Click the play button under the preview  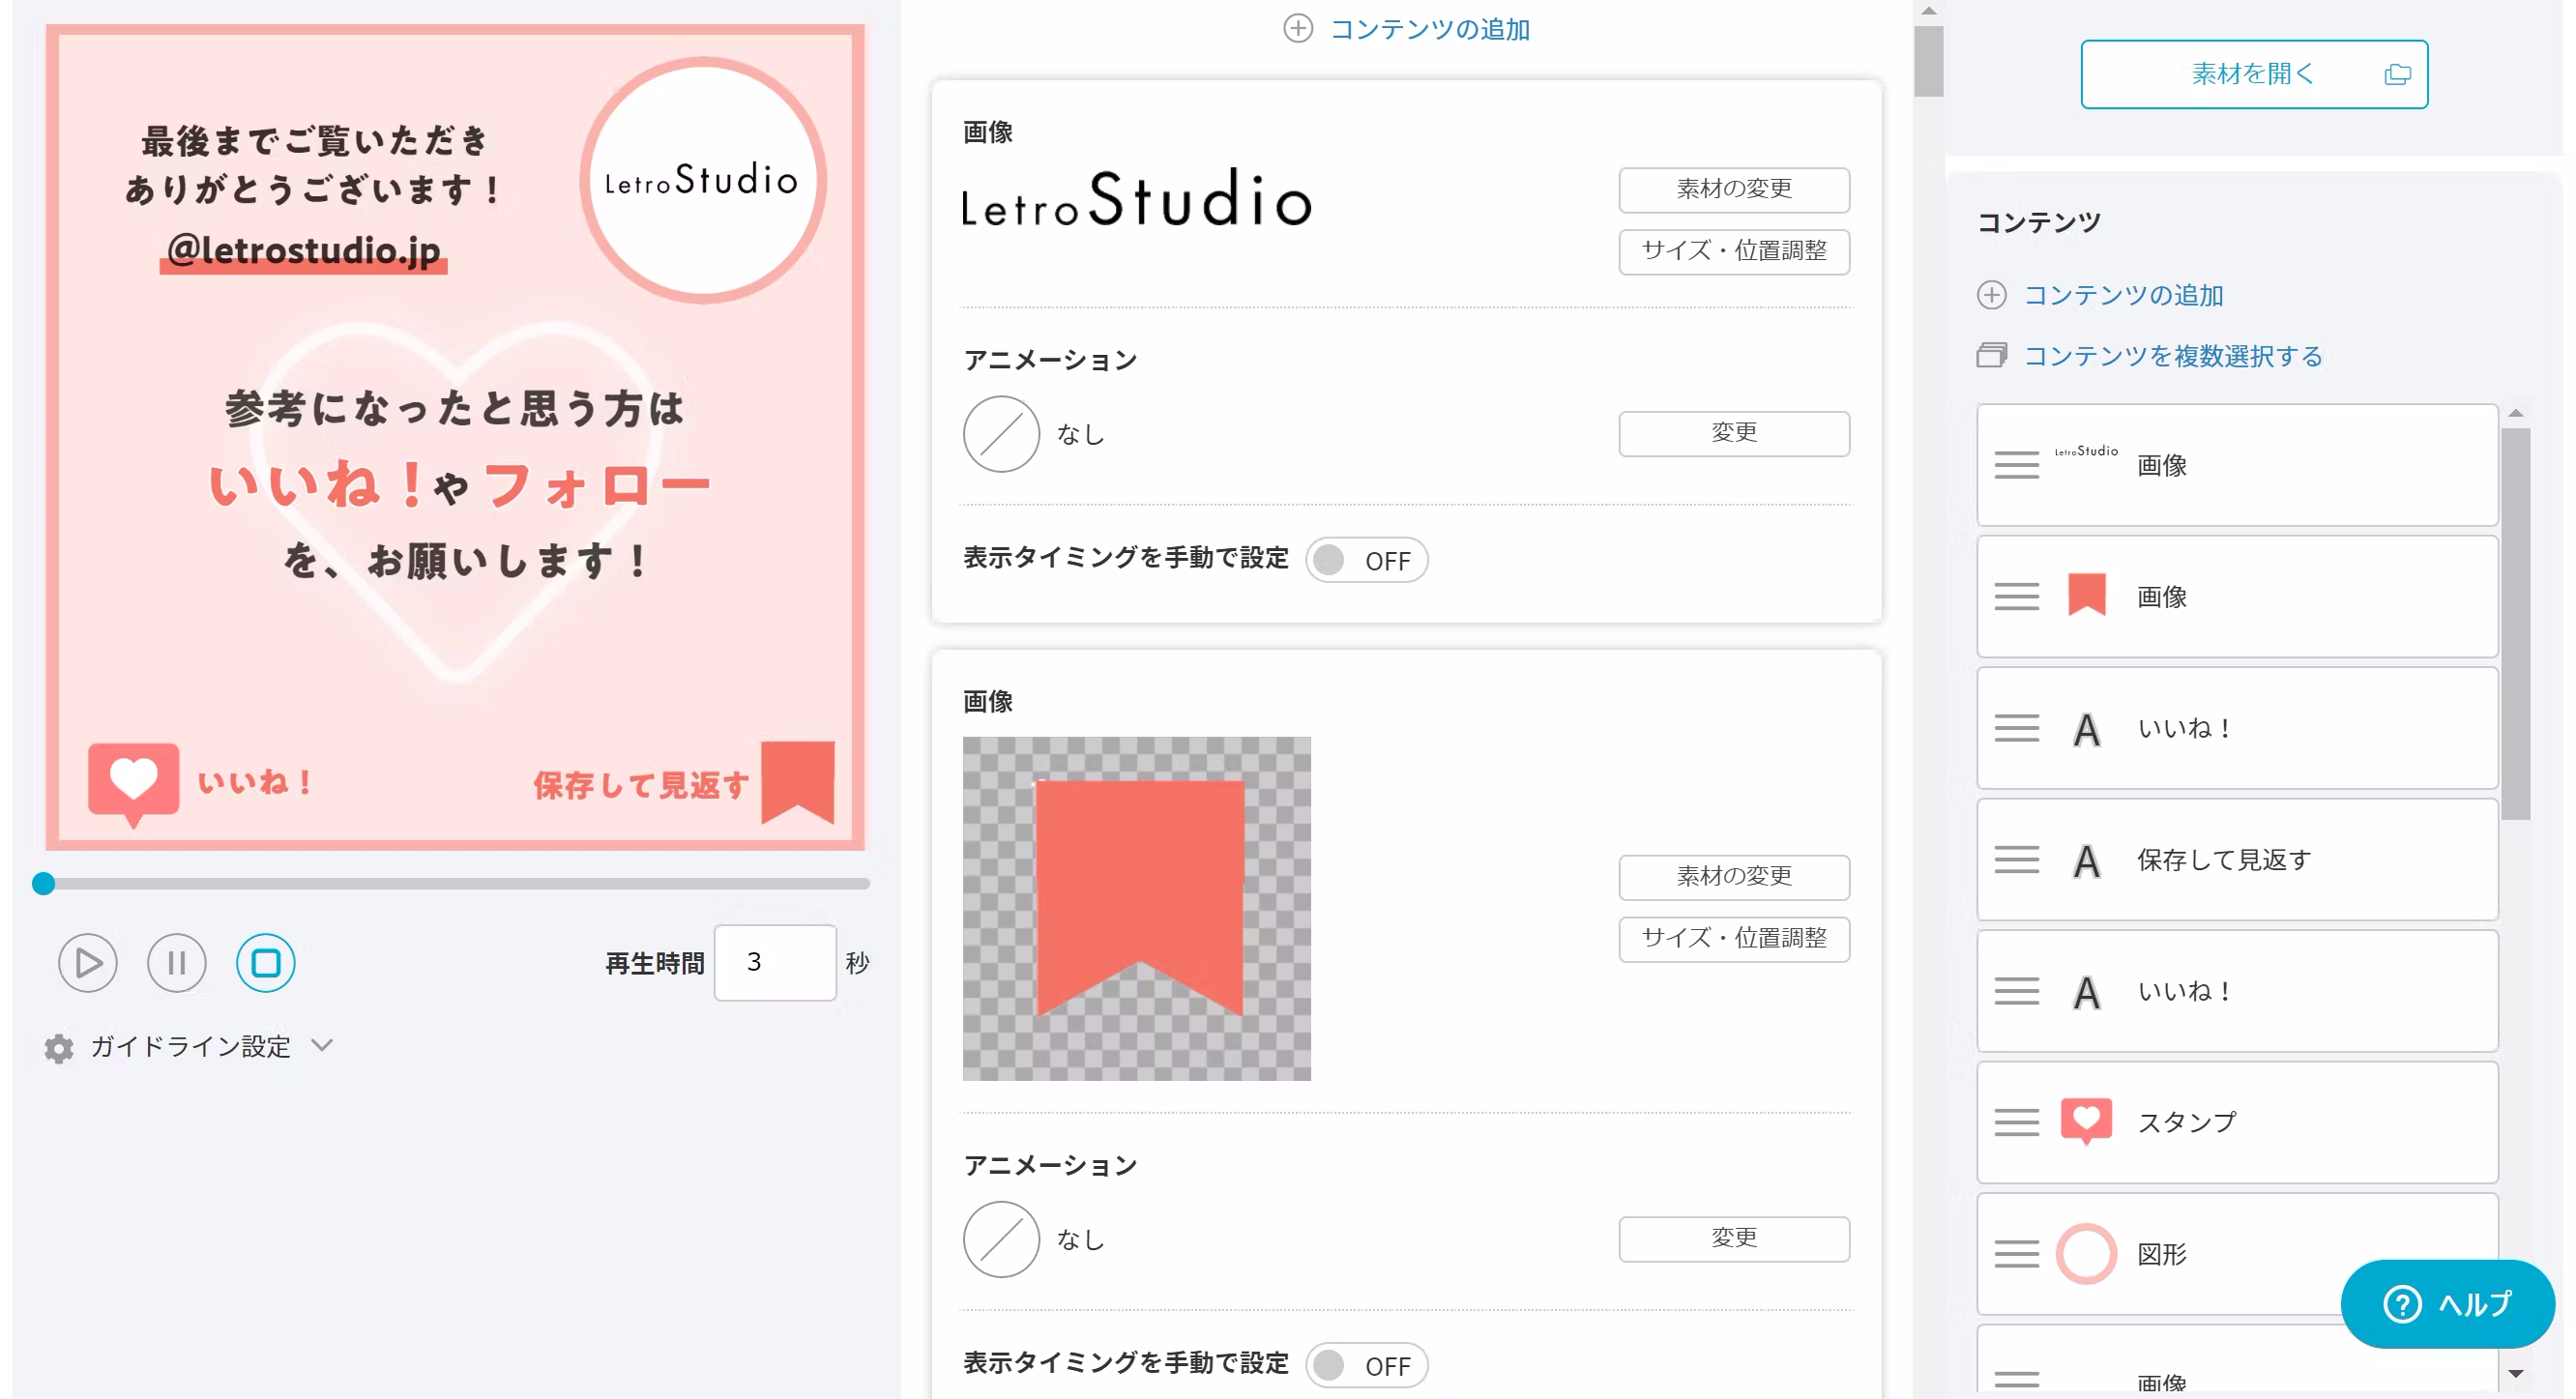point(88,963)
